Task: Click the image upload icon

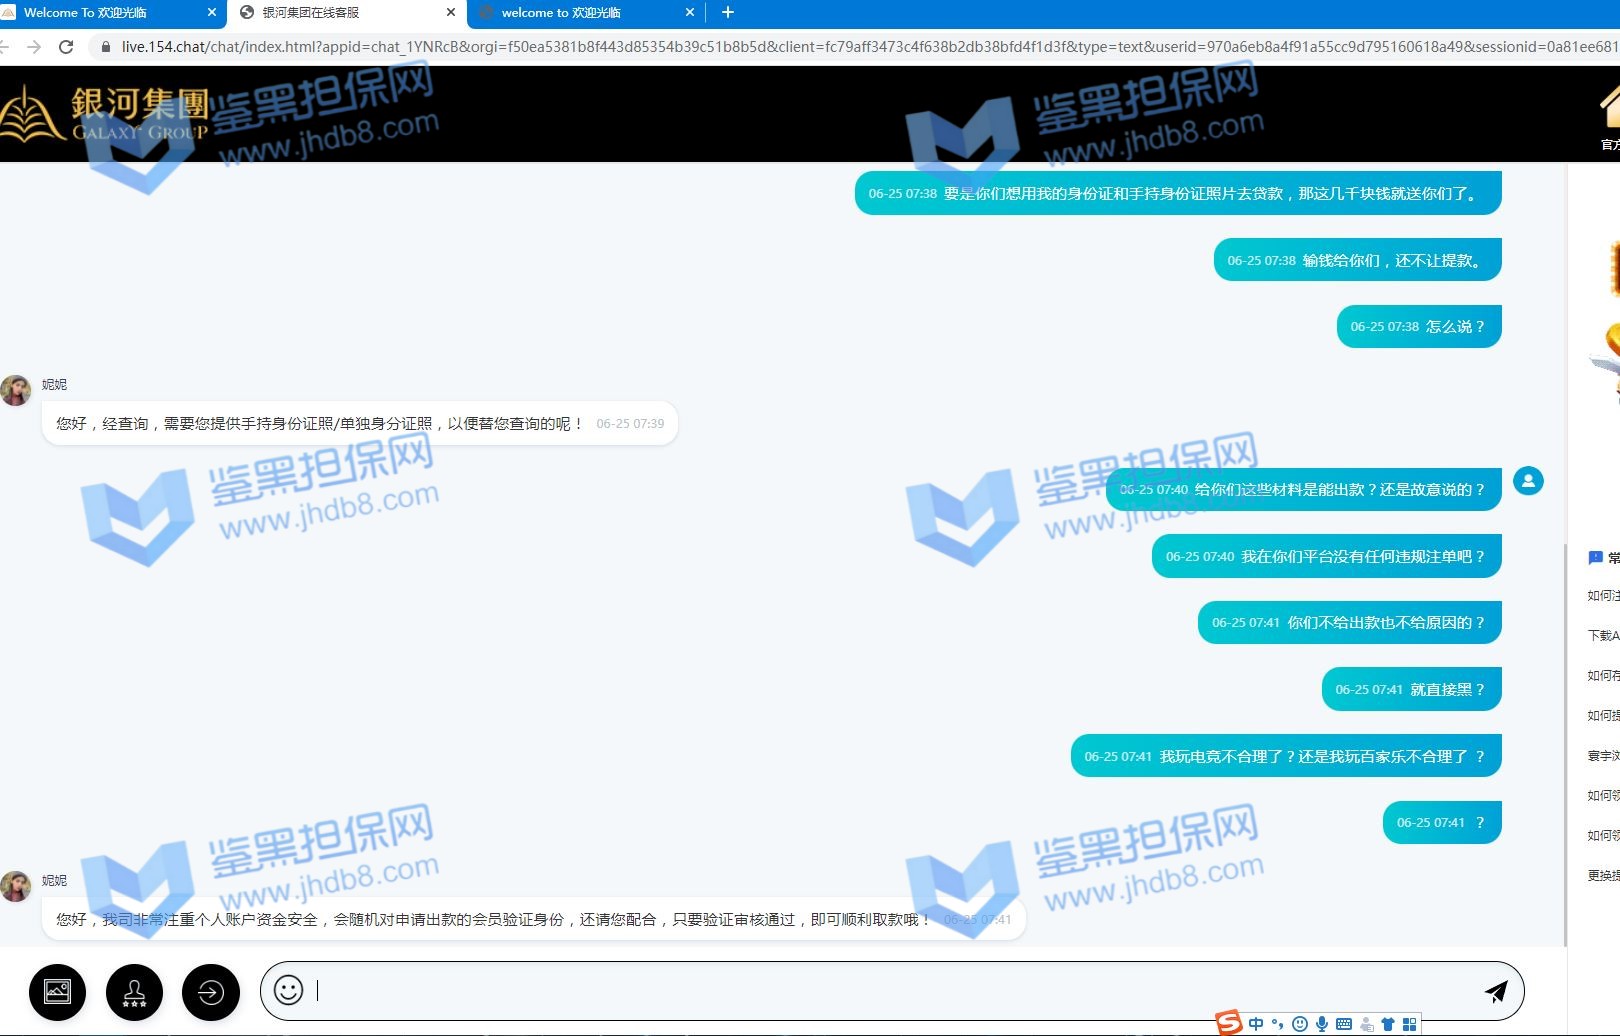Action: [x=57, y=992]
